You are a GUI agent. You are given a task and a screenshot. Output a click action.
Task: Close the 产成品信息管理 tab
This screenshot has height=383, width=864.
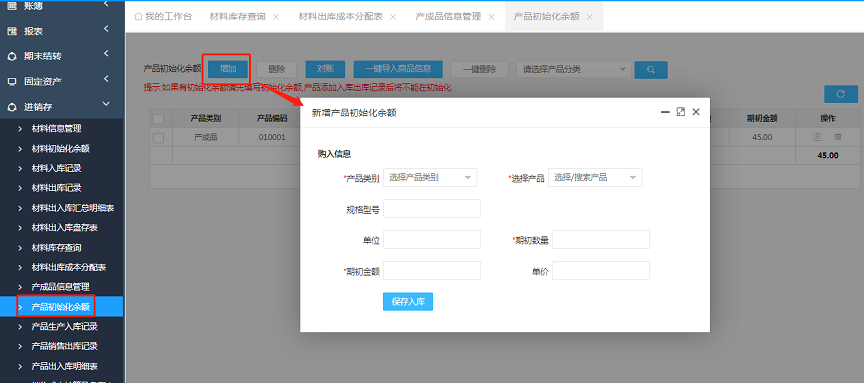point(492,17)
